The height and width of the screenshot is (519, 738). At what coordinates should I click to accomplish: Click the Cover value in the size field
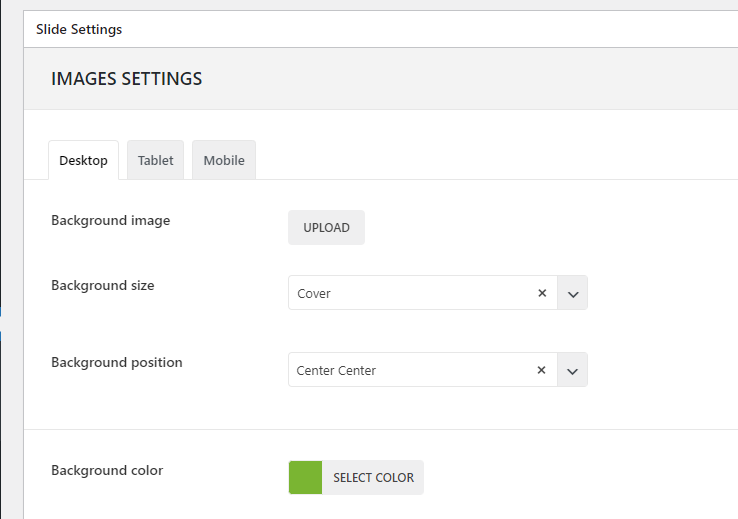(x=314, y=294)
